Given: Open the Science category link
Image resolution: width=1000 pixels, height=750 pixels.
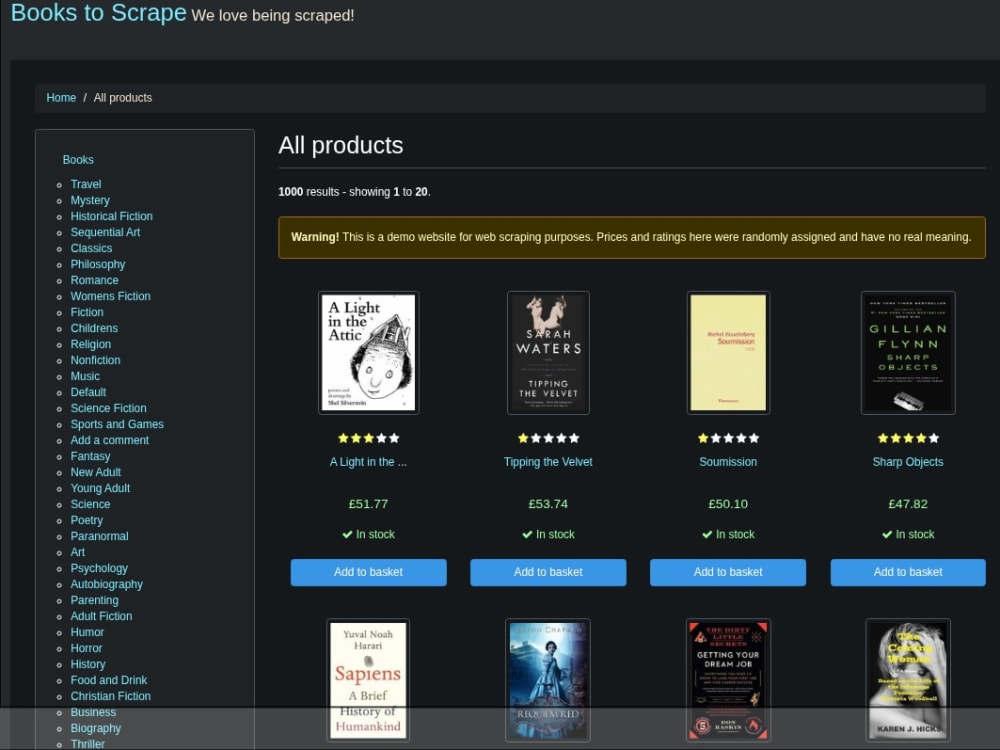Looking at the screenshot, I should [90, 504].
